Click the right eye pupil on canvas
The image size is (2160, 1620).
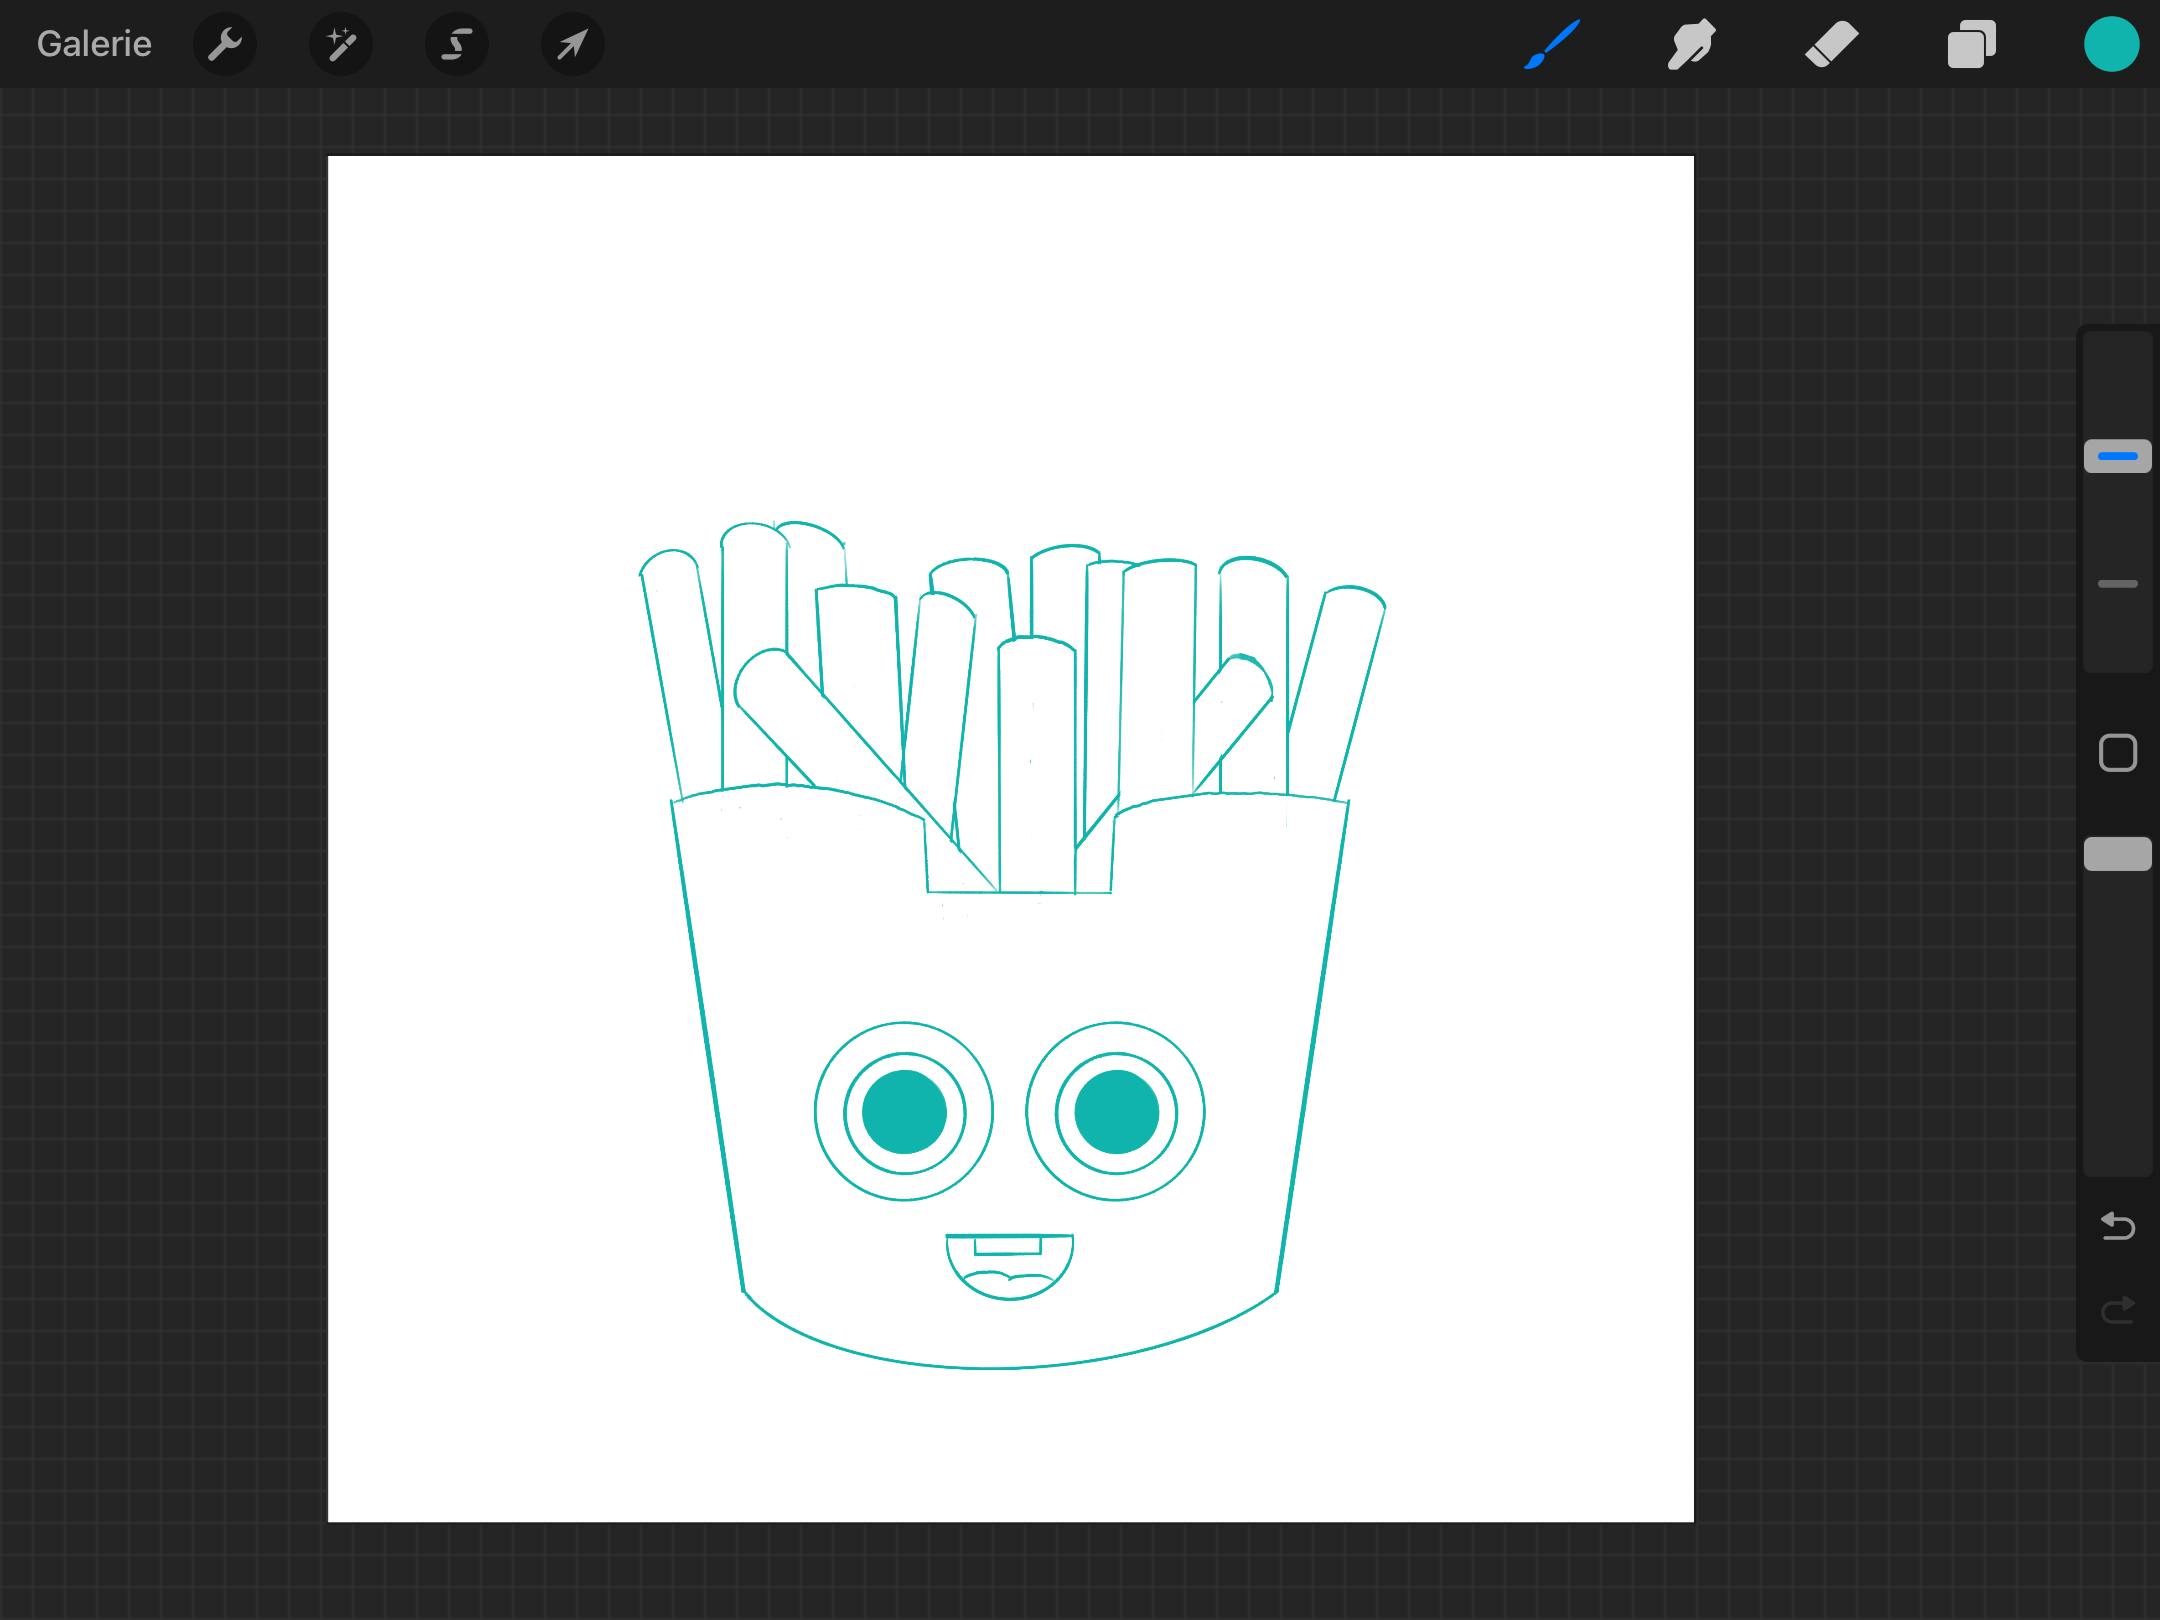[1116, 1112]
